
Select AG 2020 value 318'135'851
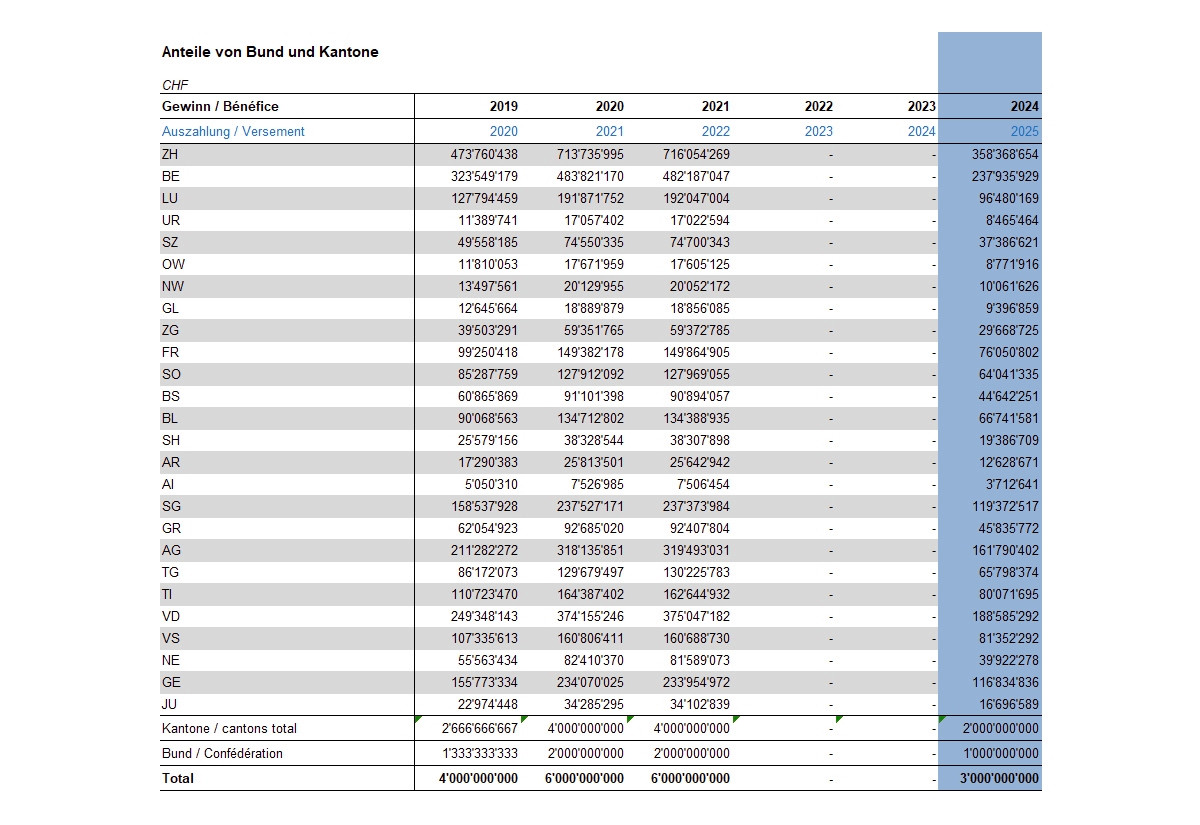point(590,551)
